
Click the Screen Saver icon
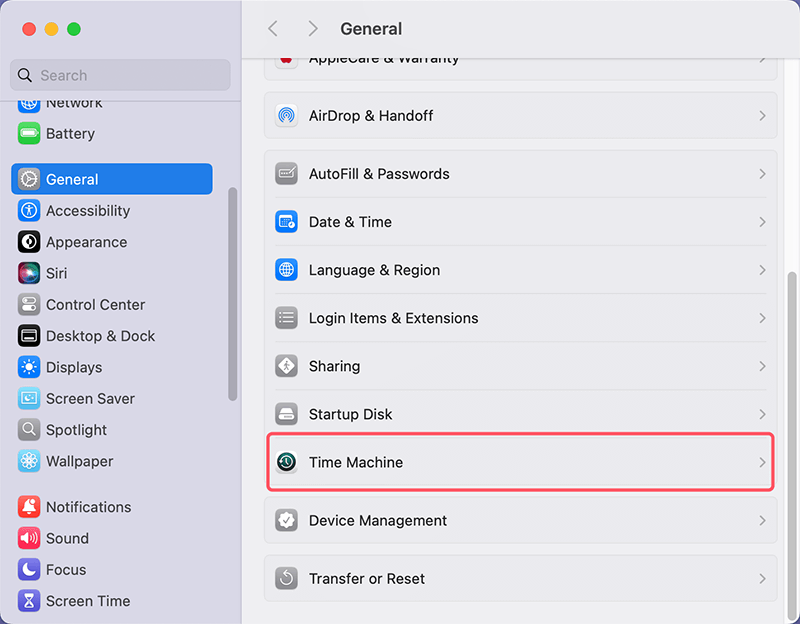(28, 398)
